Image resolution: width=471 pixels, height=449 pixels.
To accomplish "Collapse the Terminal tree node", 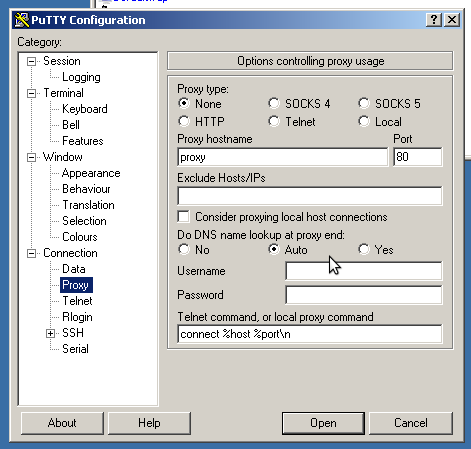I will 31,93.
